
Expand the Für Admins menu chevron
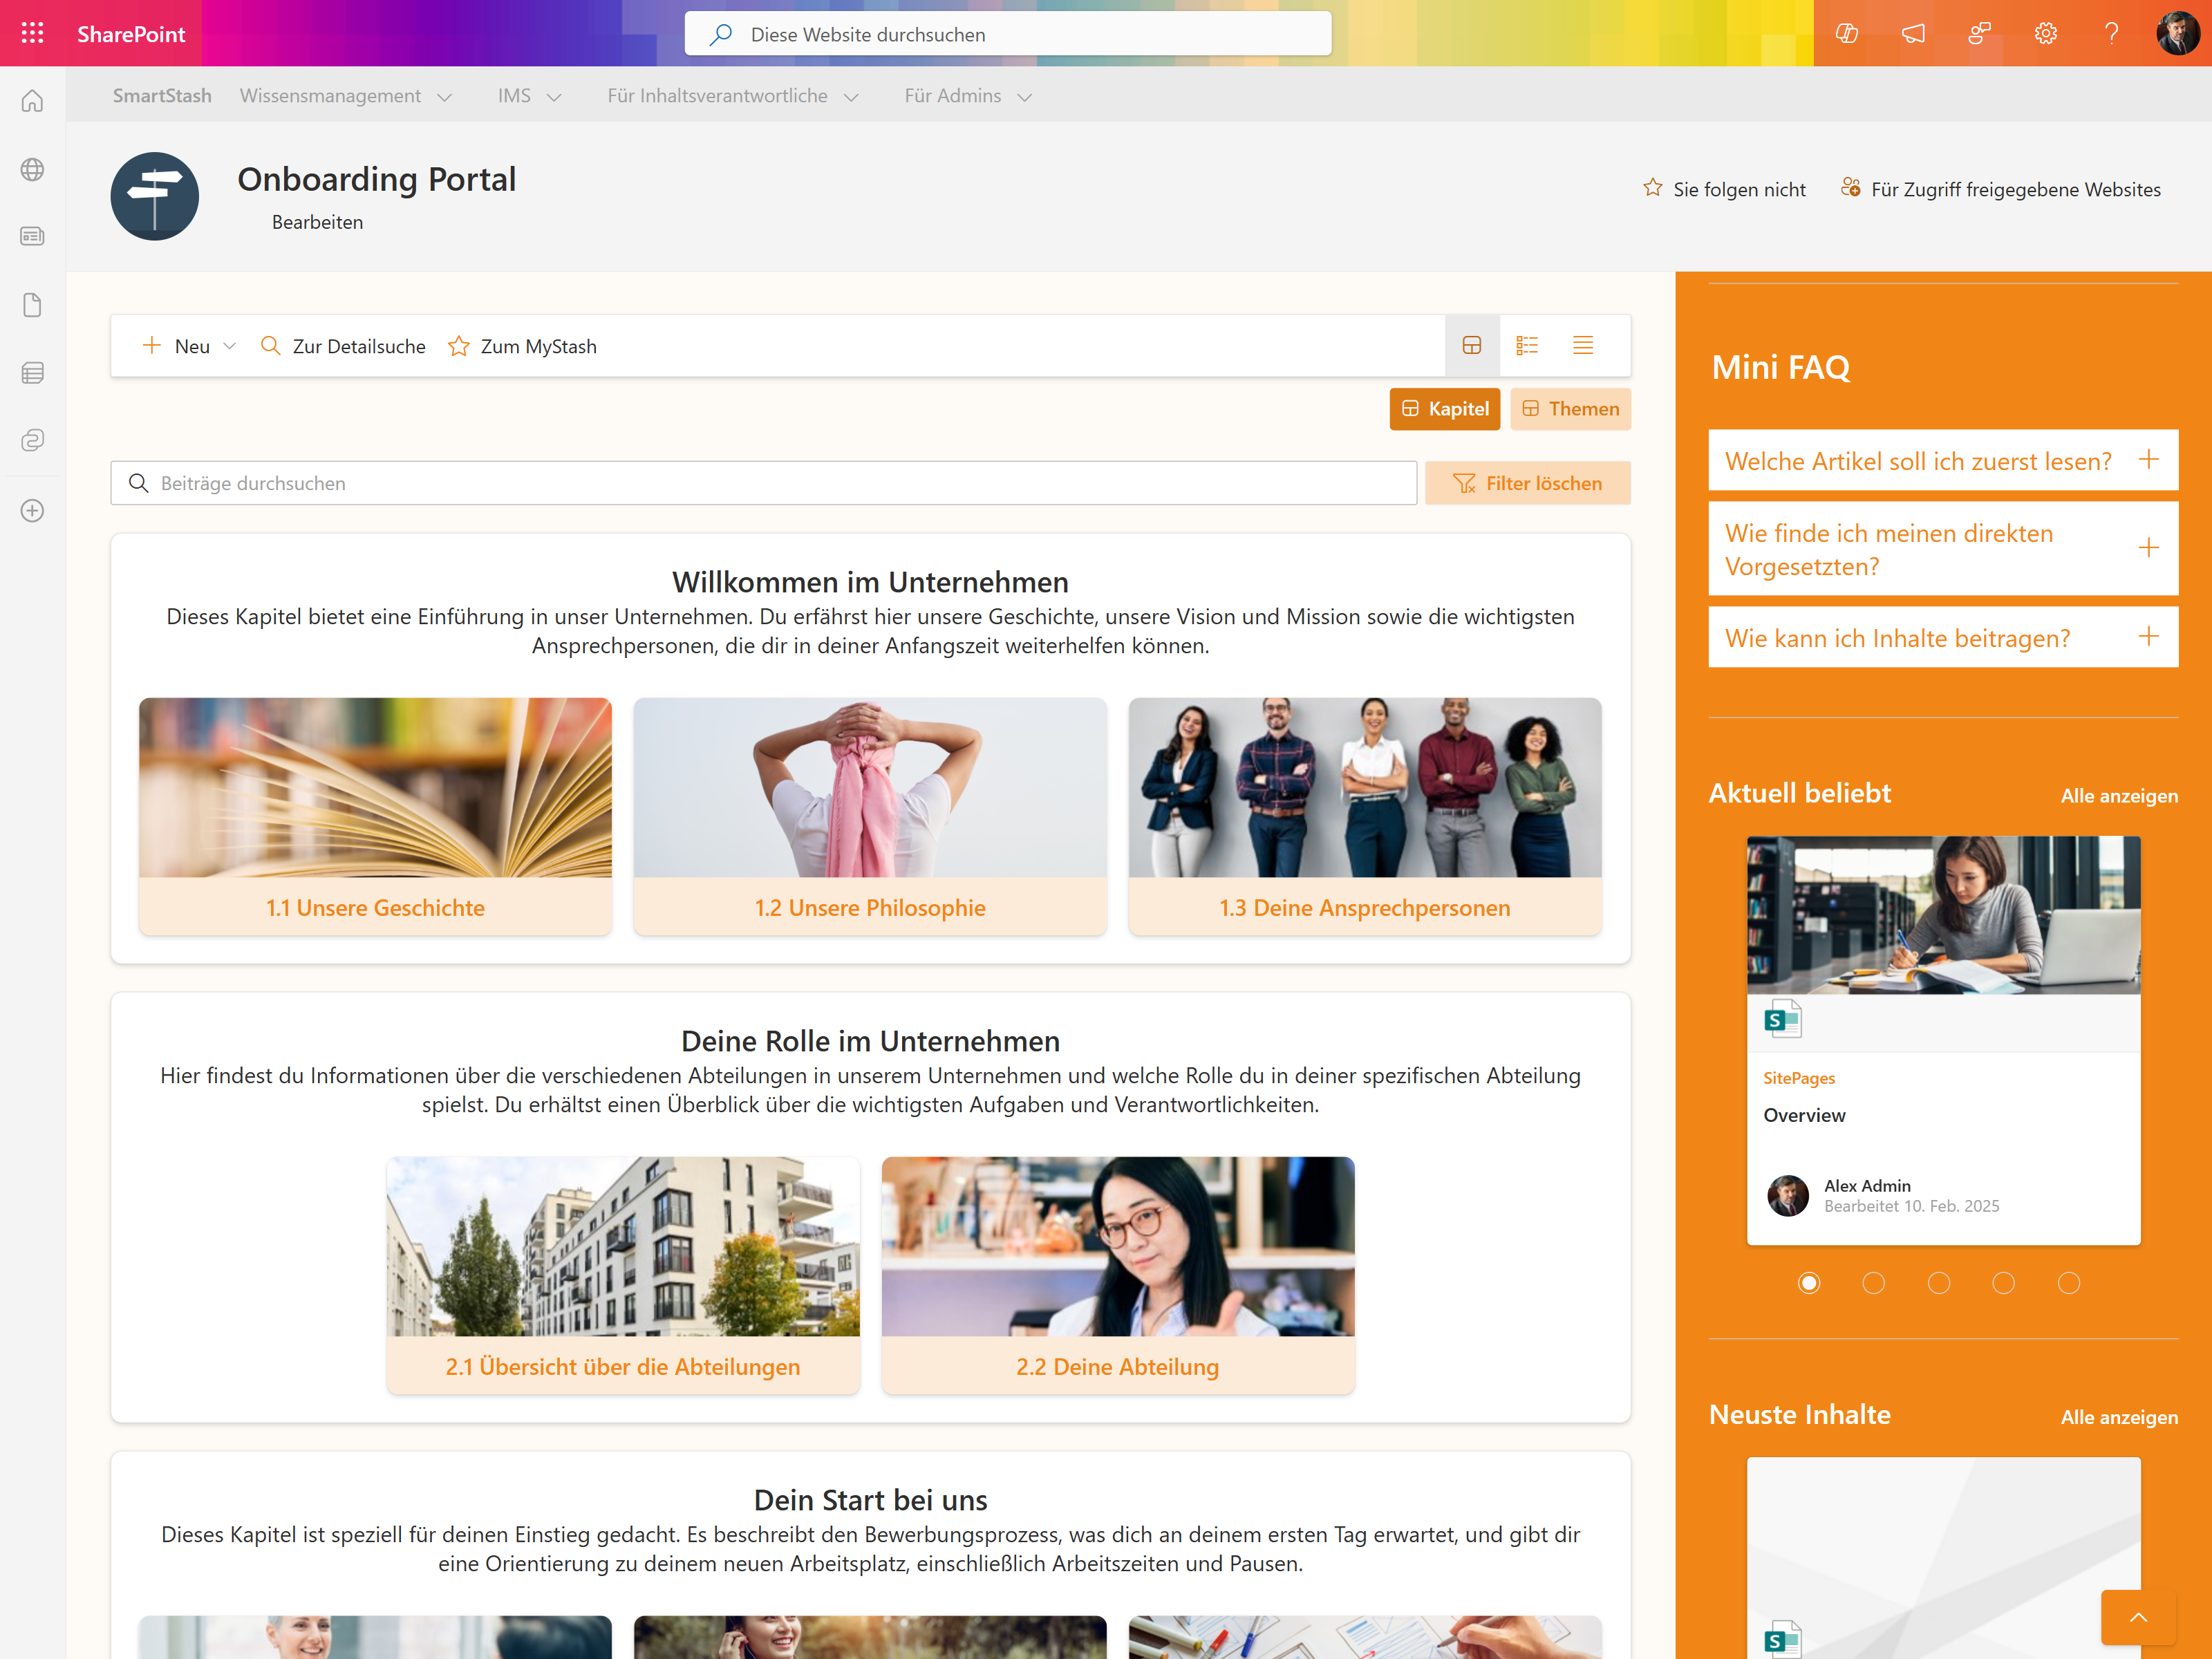(x=1024, y=97)
